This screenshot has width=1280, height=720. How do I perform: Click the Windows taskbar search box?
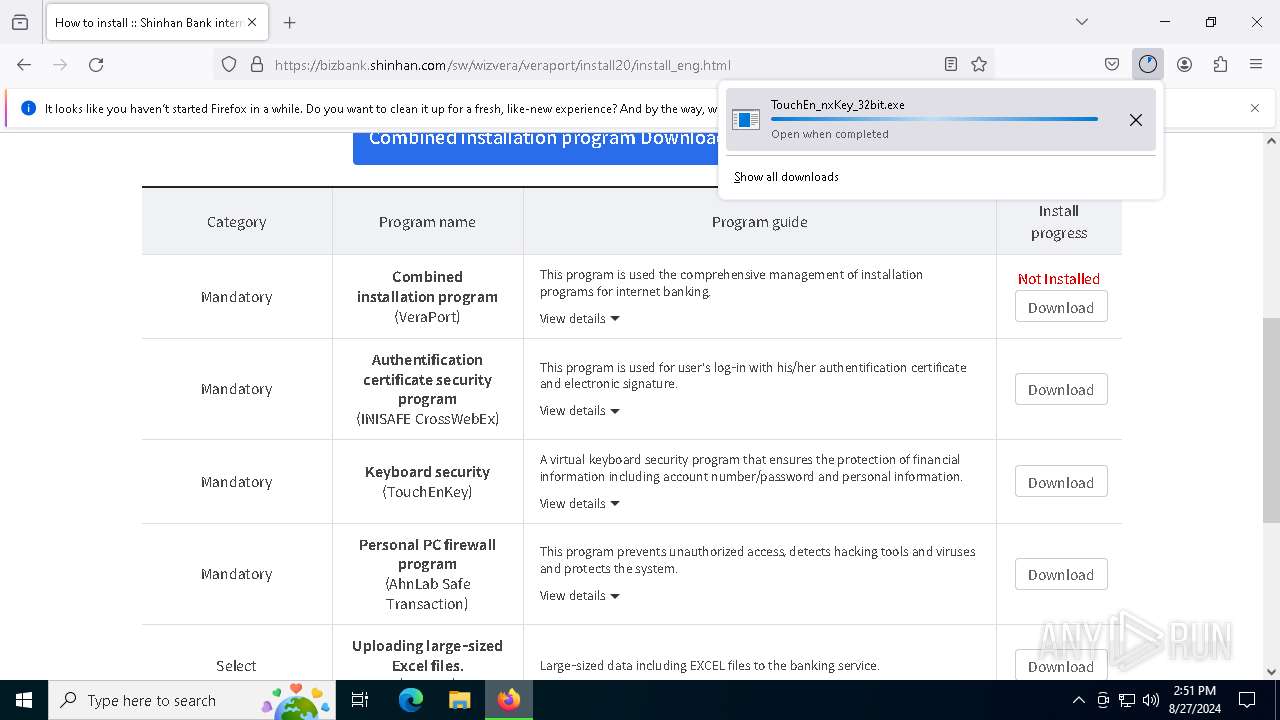[192, 700]
